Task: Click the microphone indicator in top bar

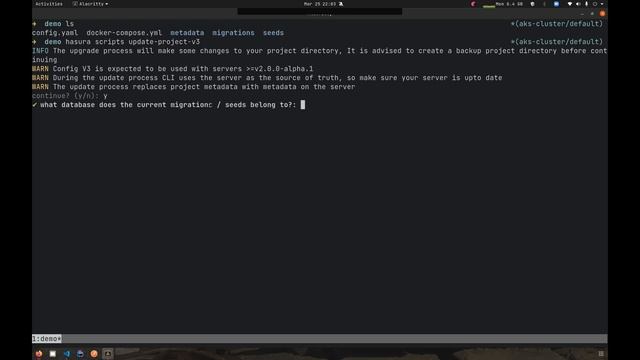Action: click(x=587, y=4)
